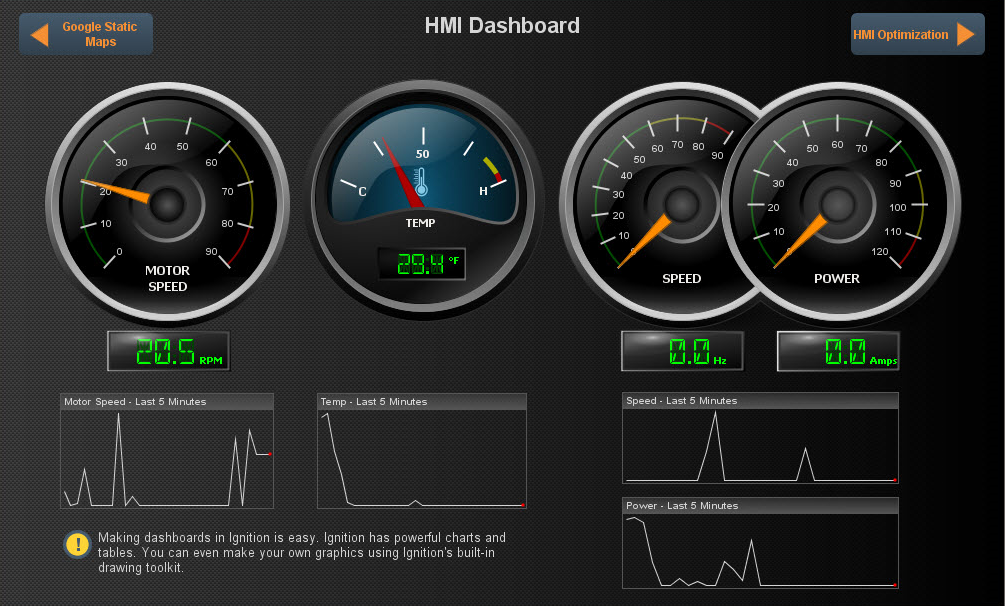1005x606 pixels.
Task: Click the 0.0 Hz digital readout
Action: [x=682, y=351]
